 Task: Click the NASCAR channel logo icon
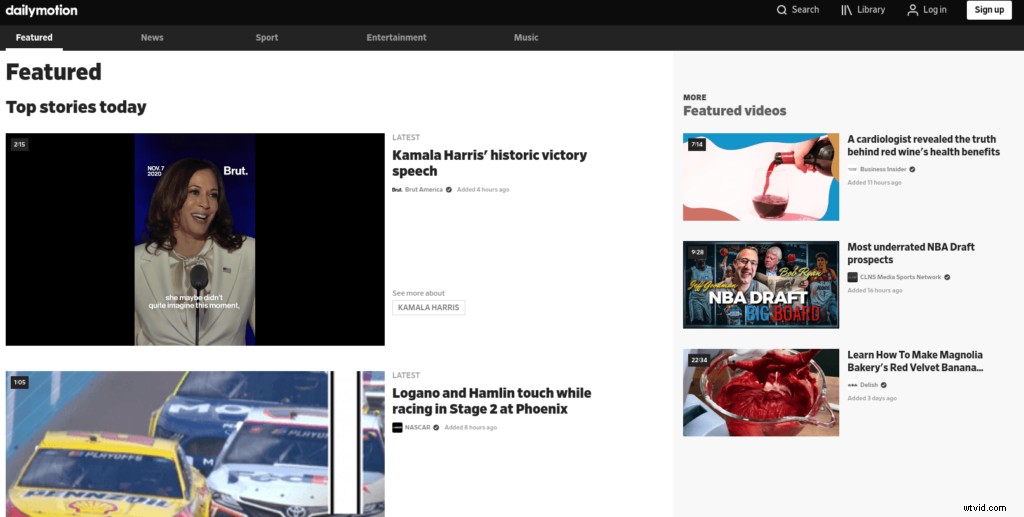(x=397, y=427)
